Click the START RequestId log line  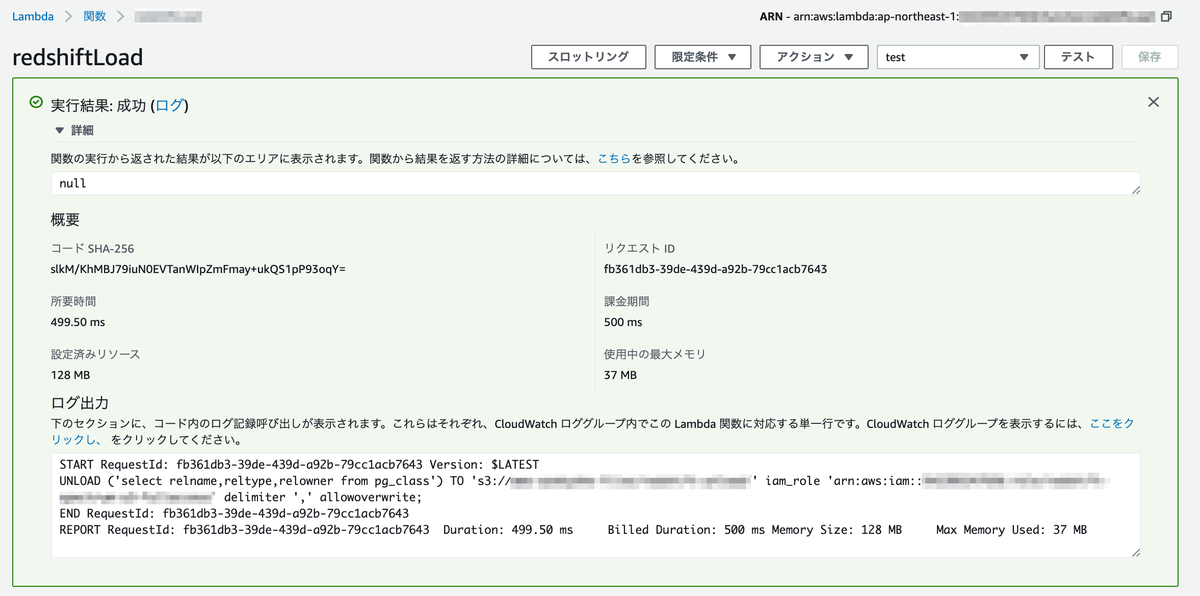(x=299, y=465)
